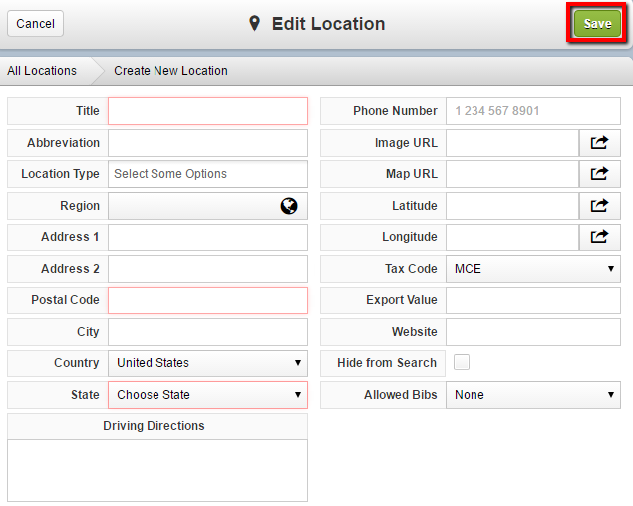Open the Country dropdown showing United States
Viewport: 633px width, 506px height.
(x=208, y=363)
